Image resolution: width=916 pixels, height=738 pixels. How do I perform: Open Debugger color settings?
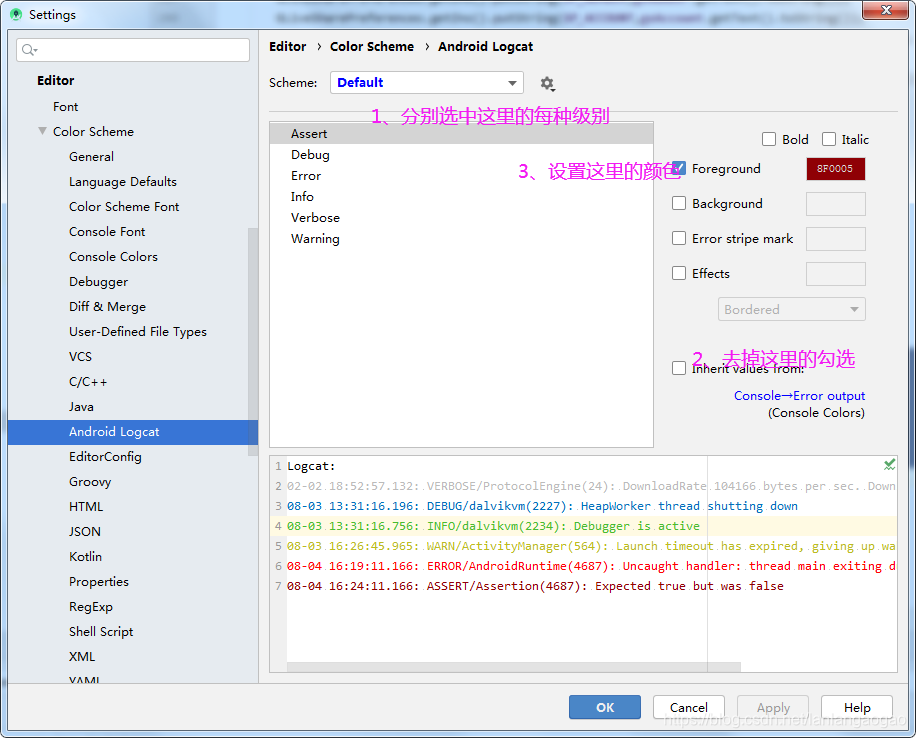point(98,282)
